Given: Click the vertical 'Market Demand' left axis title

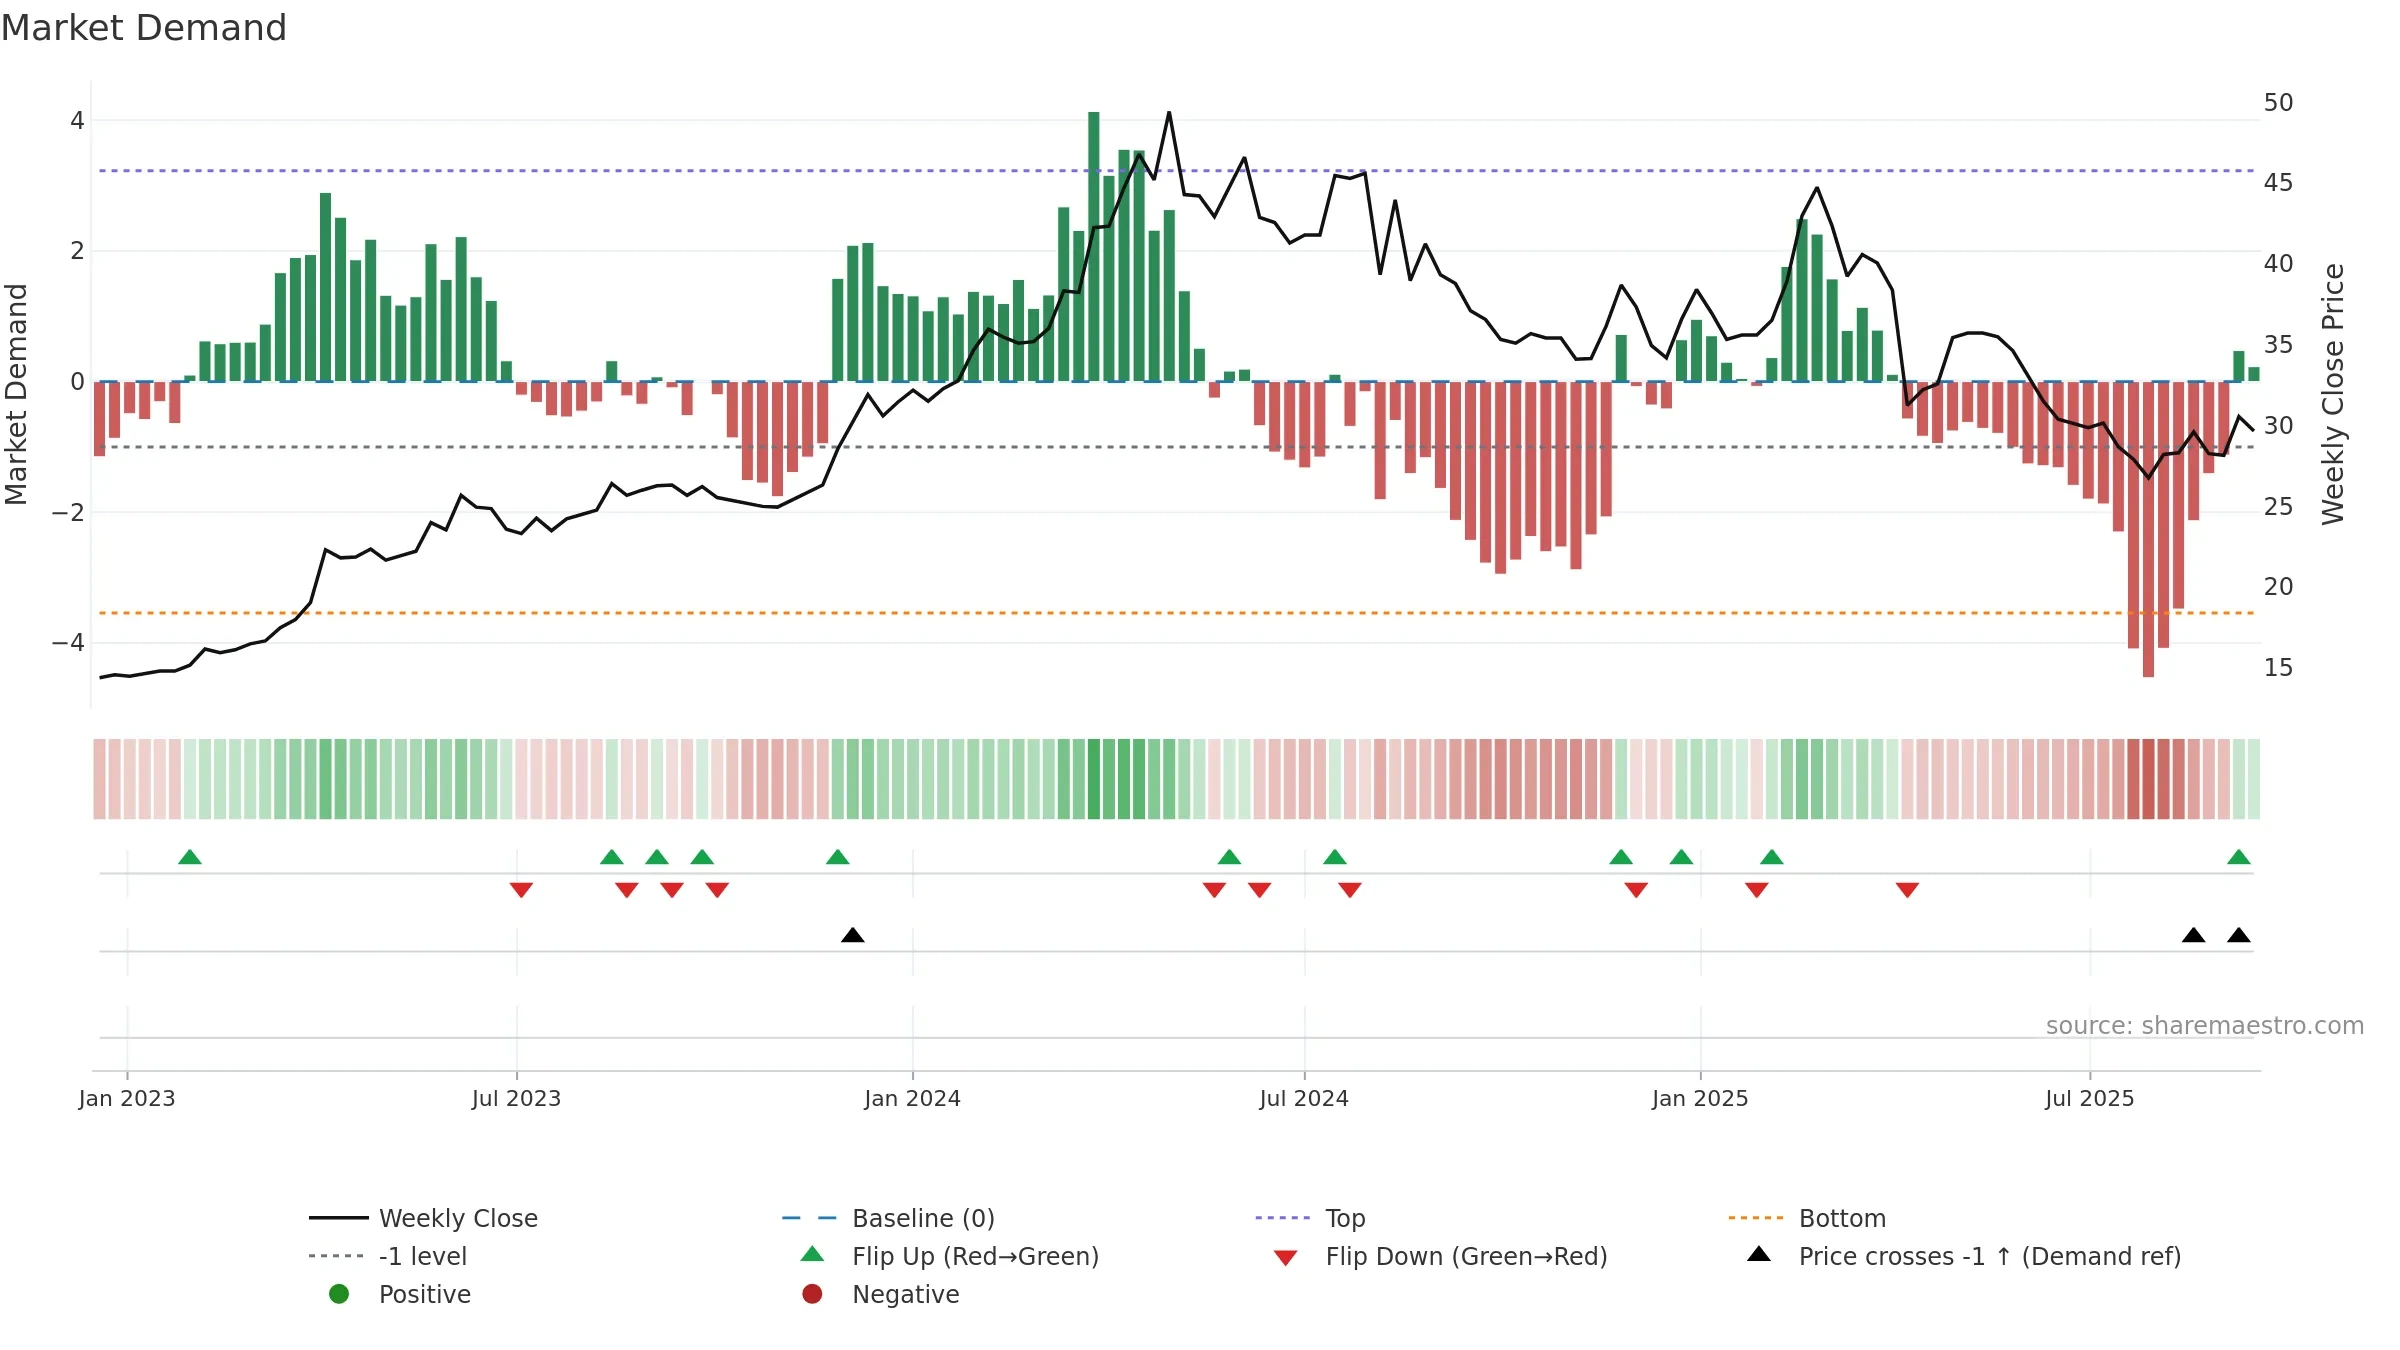Looking at the screenshot, I should (17, 394).
